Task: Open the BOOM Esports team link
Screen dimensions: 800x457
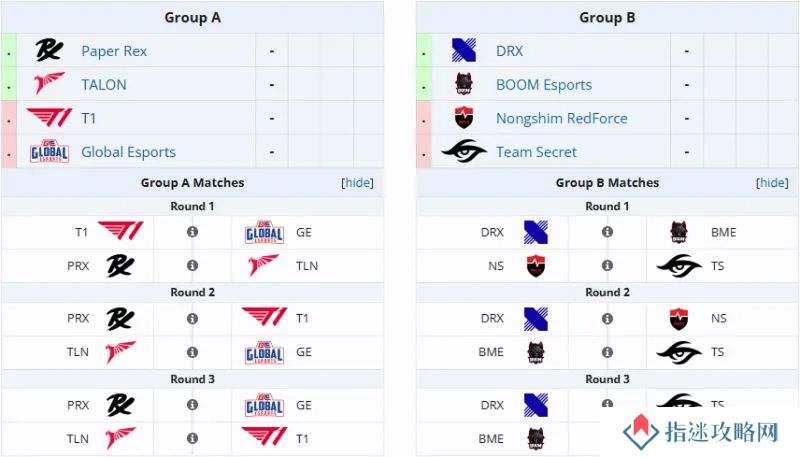Action: (544, 85)
